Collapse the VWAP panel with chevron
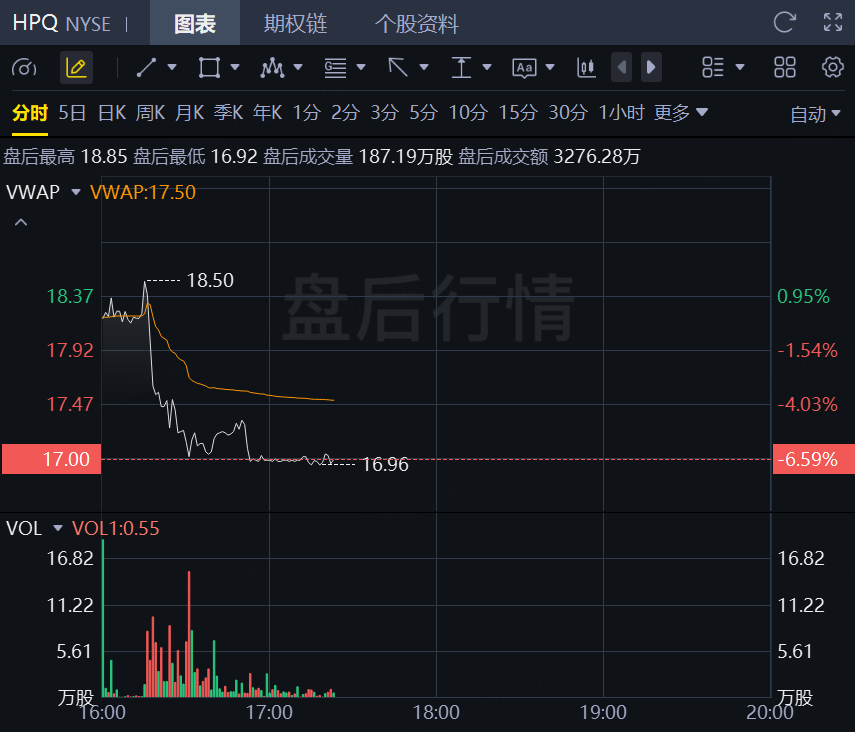Image resolution: width=855 pixels, height=732 pixels. point(20,222)
